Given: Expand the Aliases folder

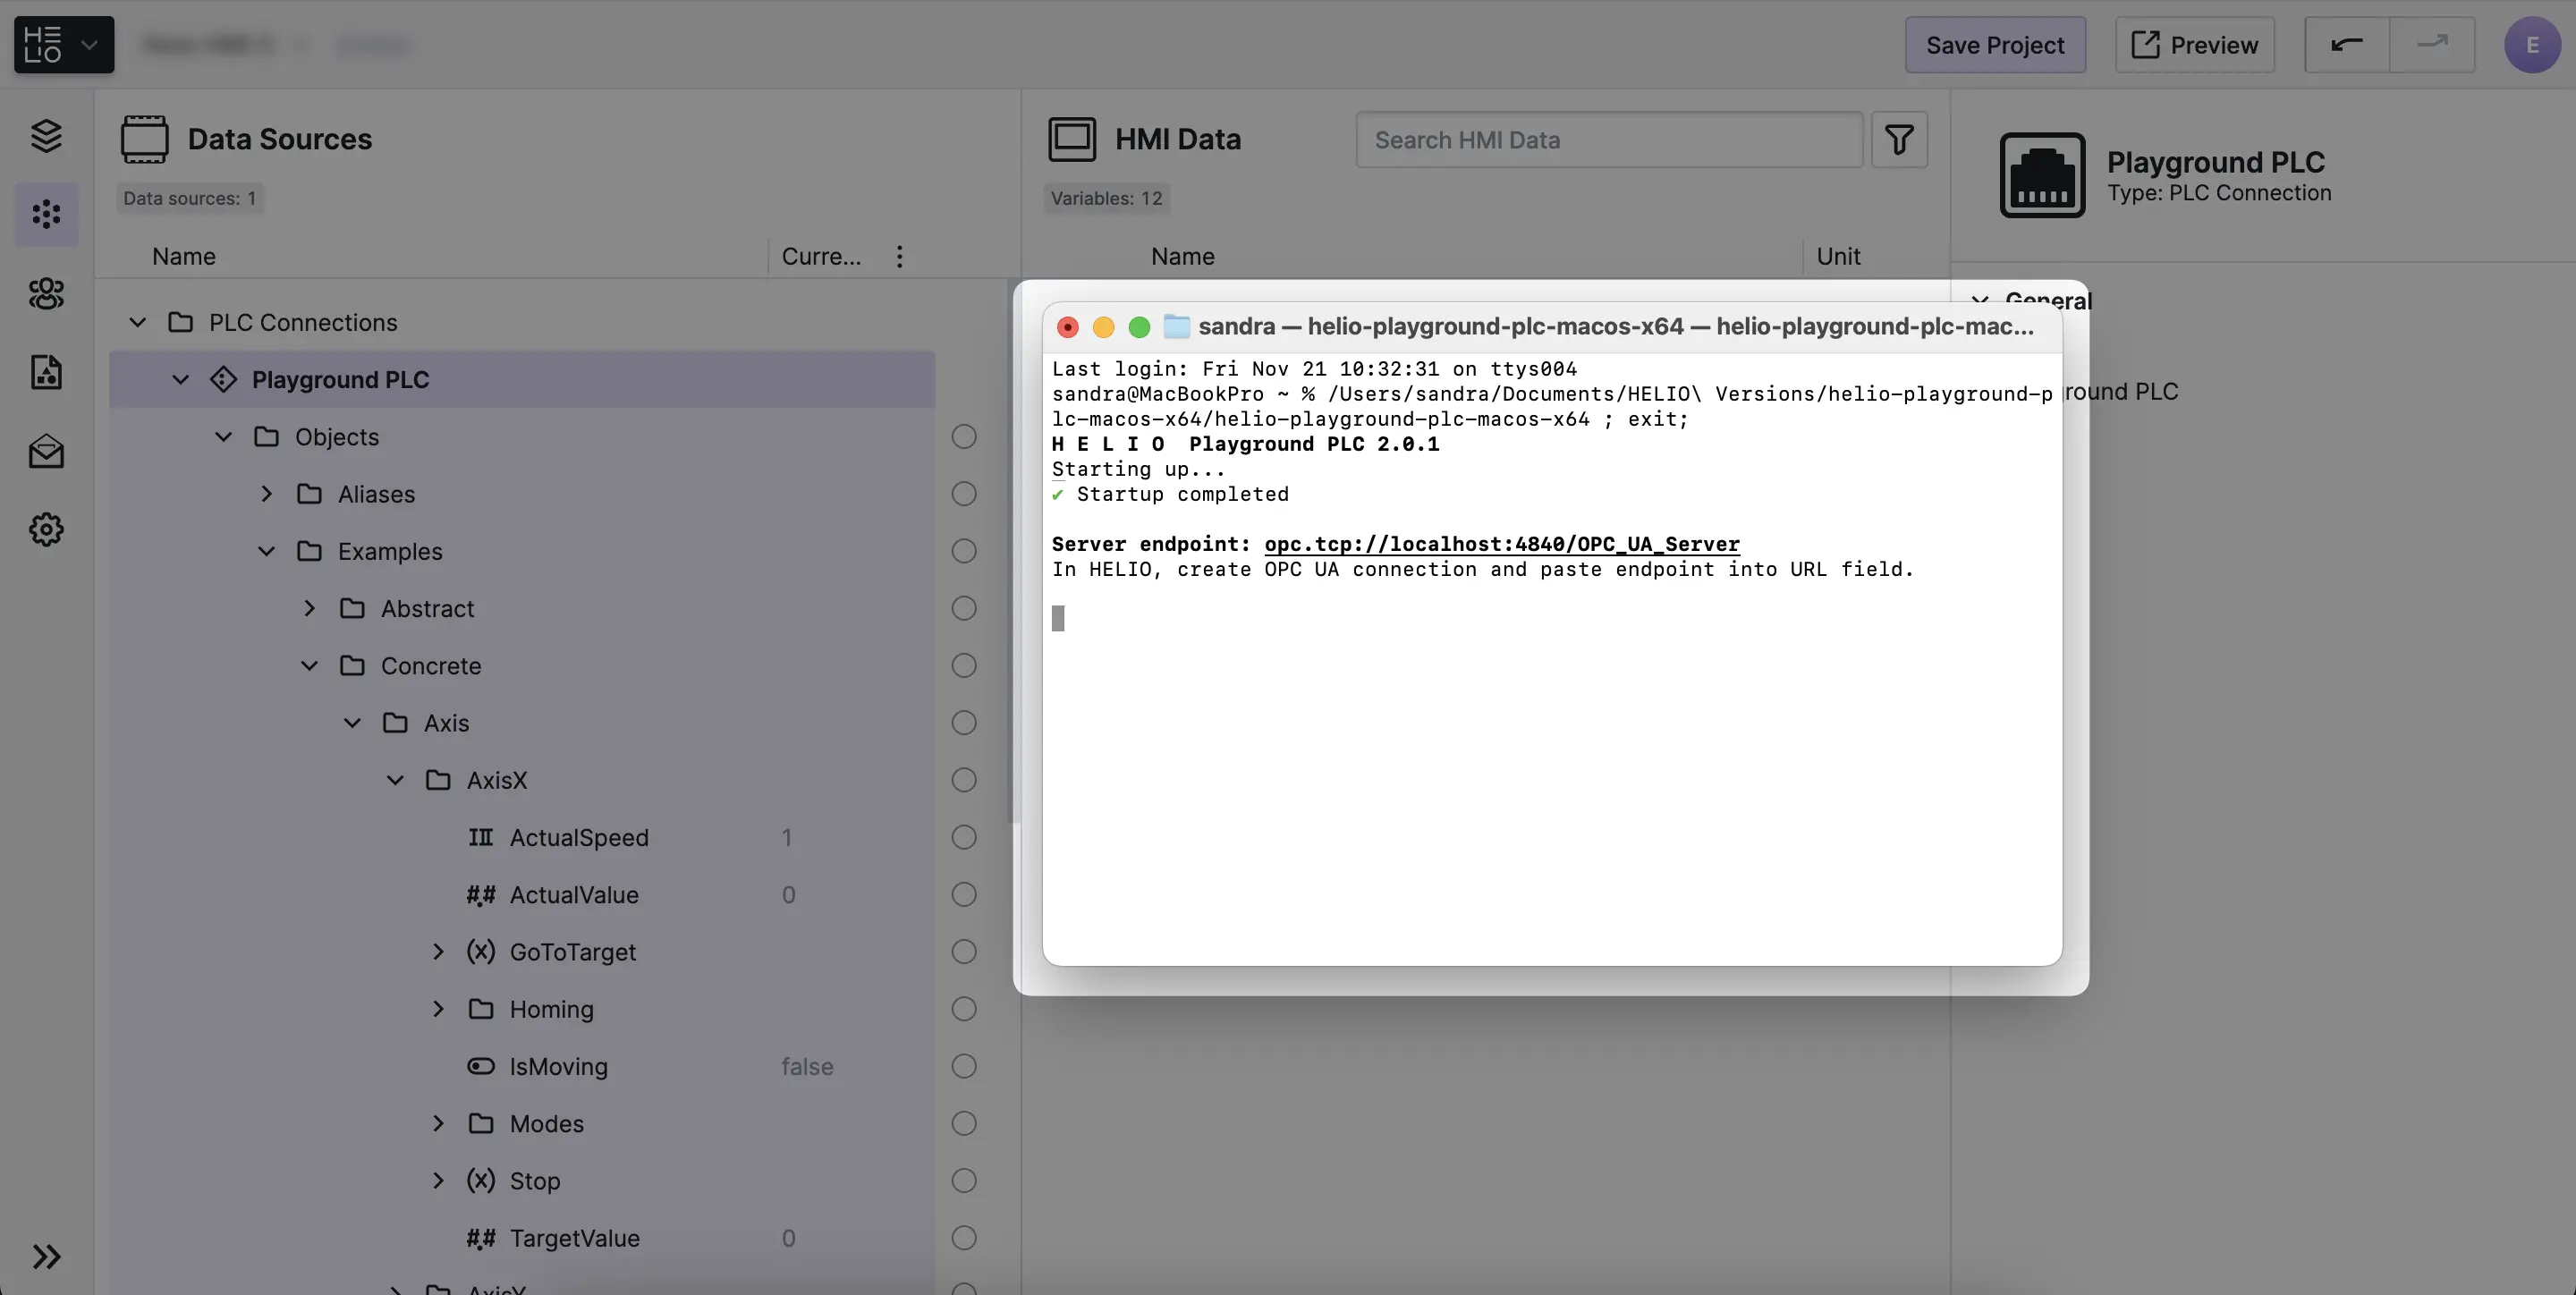Looking at the screenshot, I should [x=266, y=494].
